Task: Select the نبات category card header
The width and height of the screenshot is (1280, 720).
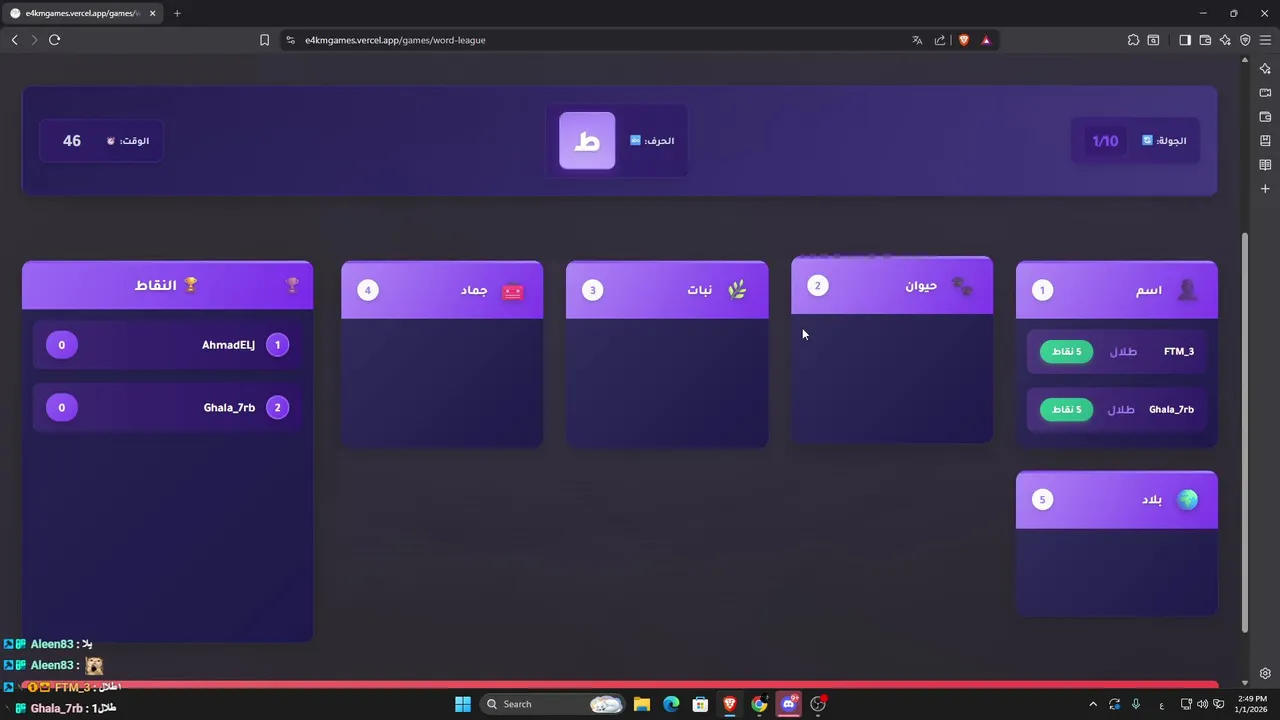Action: [667, 290]
